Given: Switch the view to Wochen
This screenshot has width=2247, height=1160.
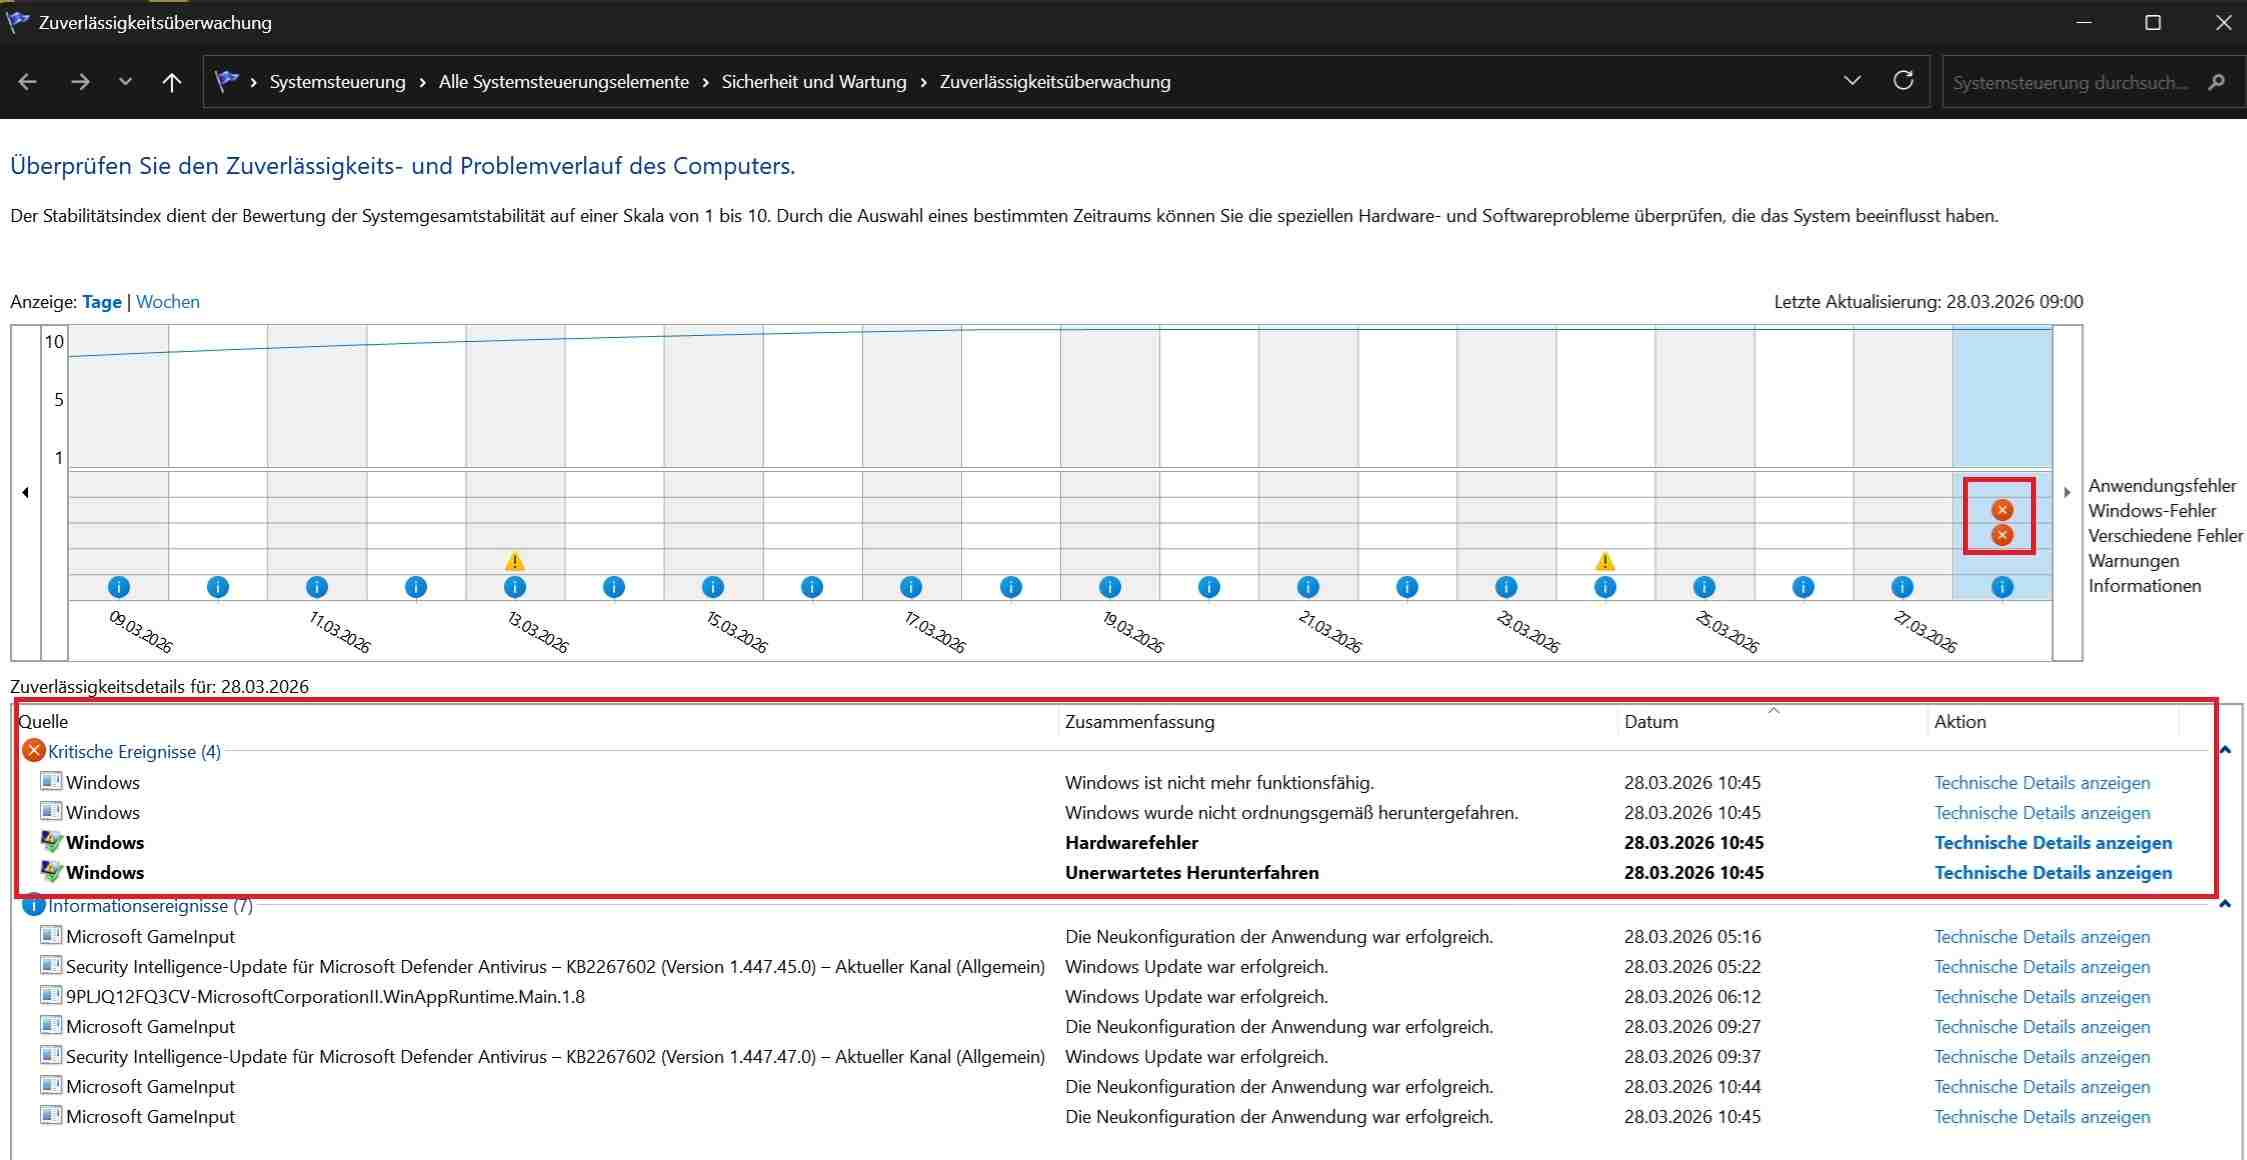Looking at the screenshot, I should (x=168, y=302).
